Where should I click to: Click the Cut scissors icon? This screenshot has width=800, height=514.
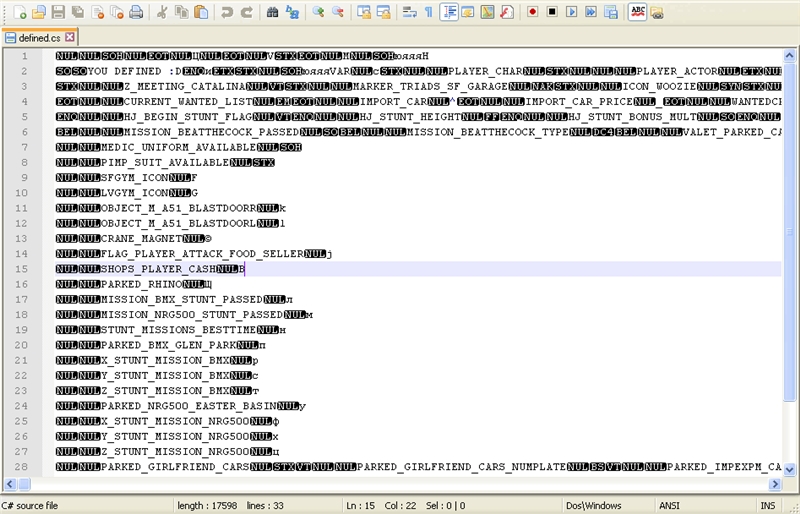(x=162, y=12)
